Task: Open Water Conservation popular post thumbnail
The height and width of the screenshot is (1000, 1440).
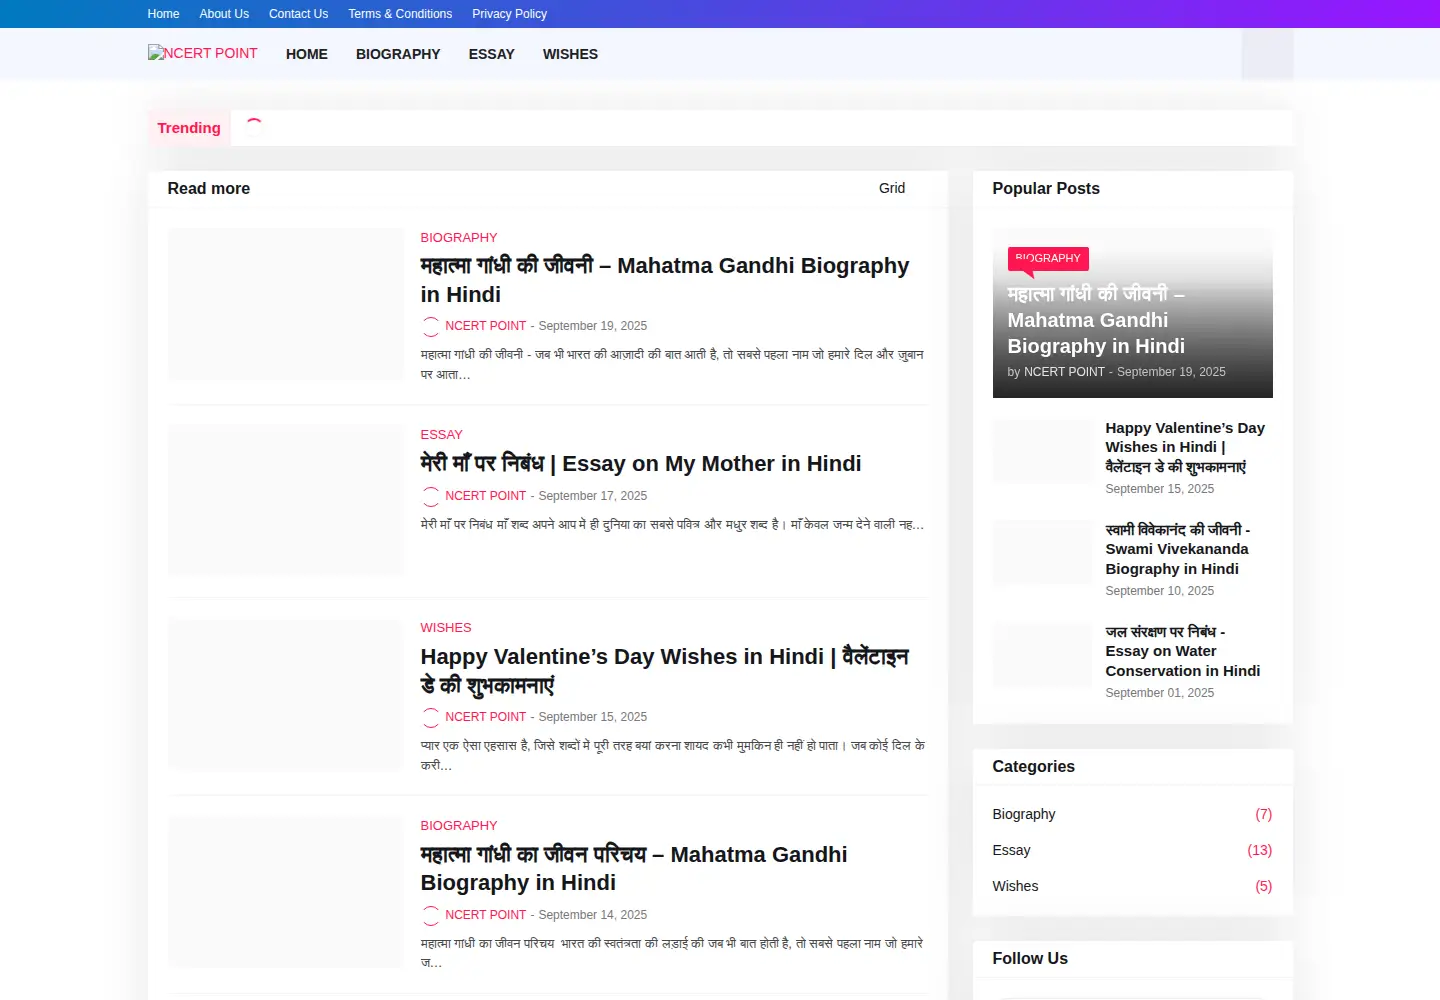Action: coord(1043,655)
